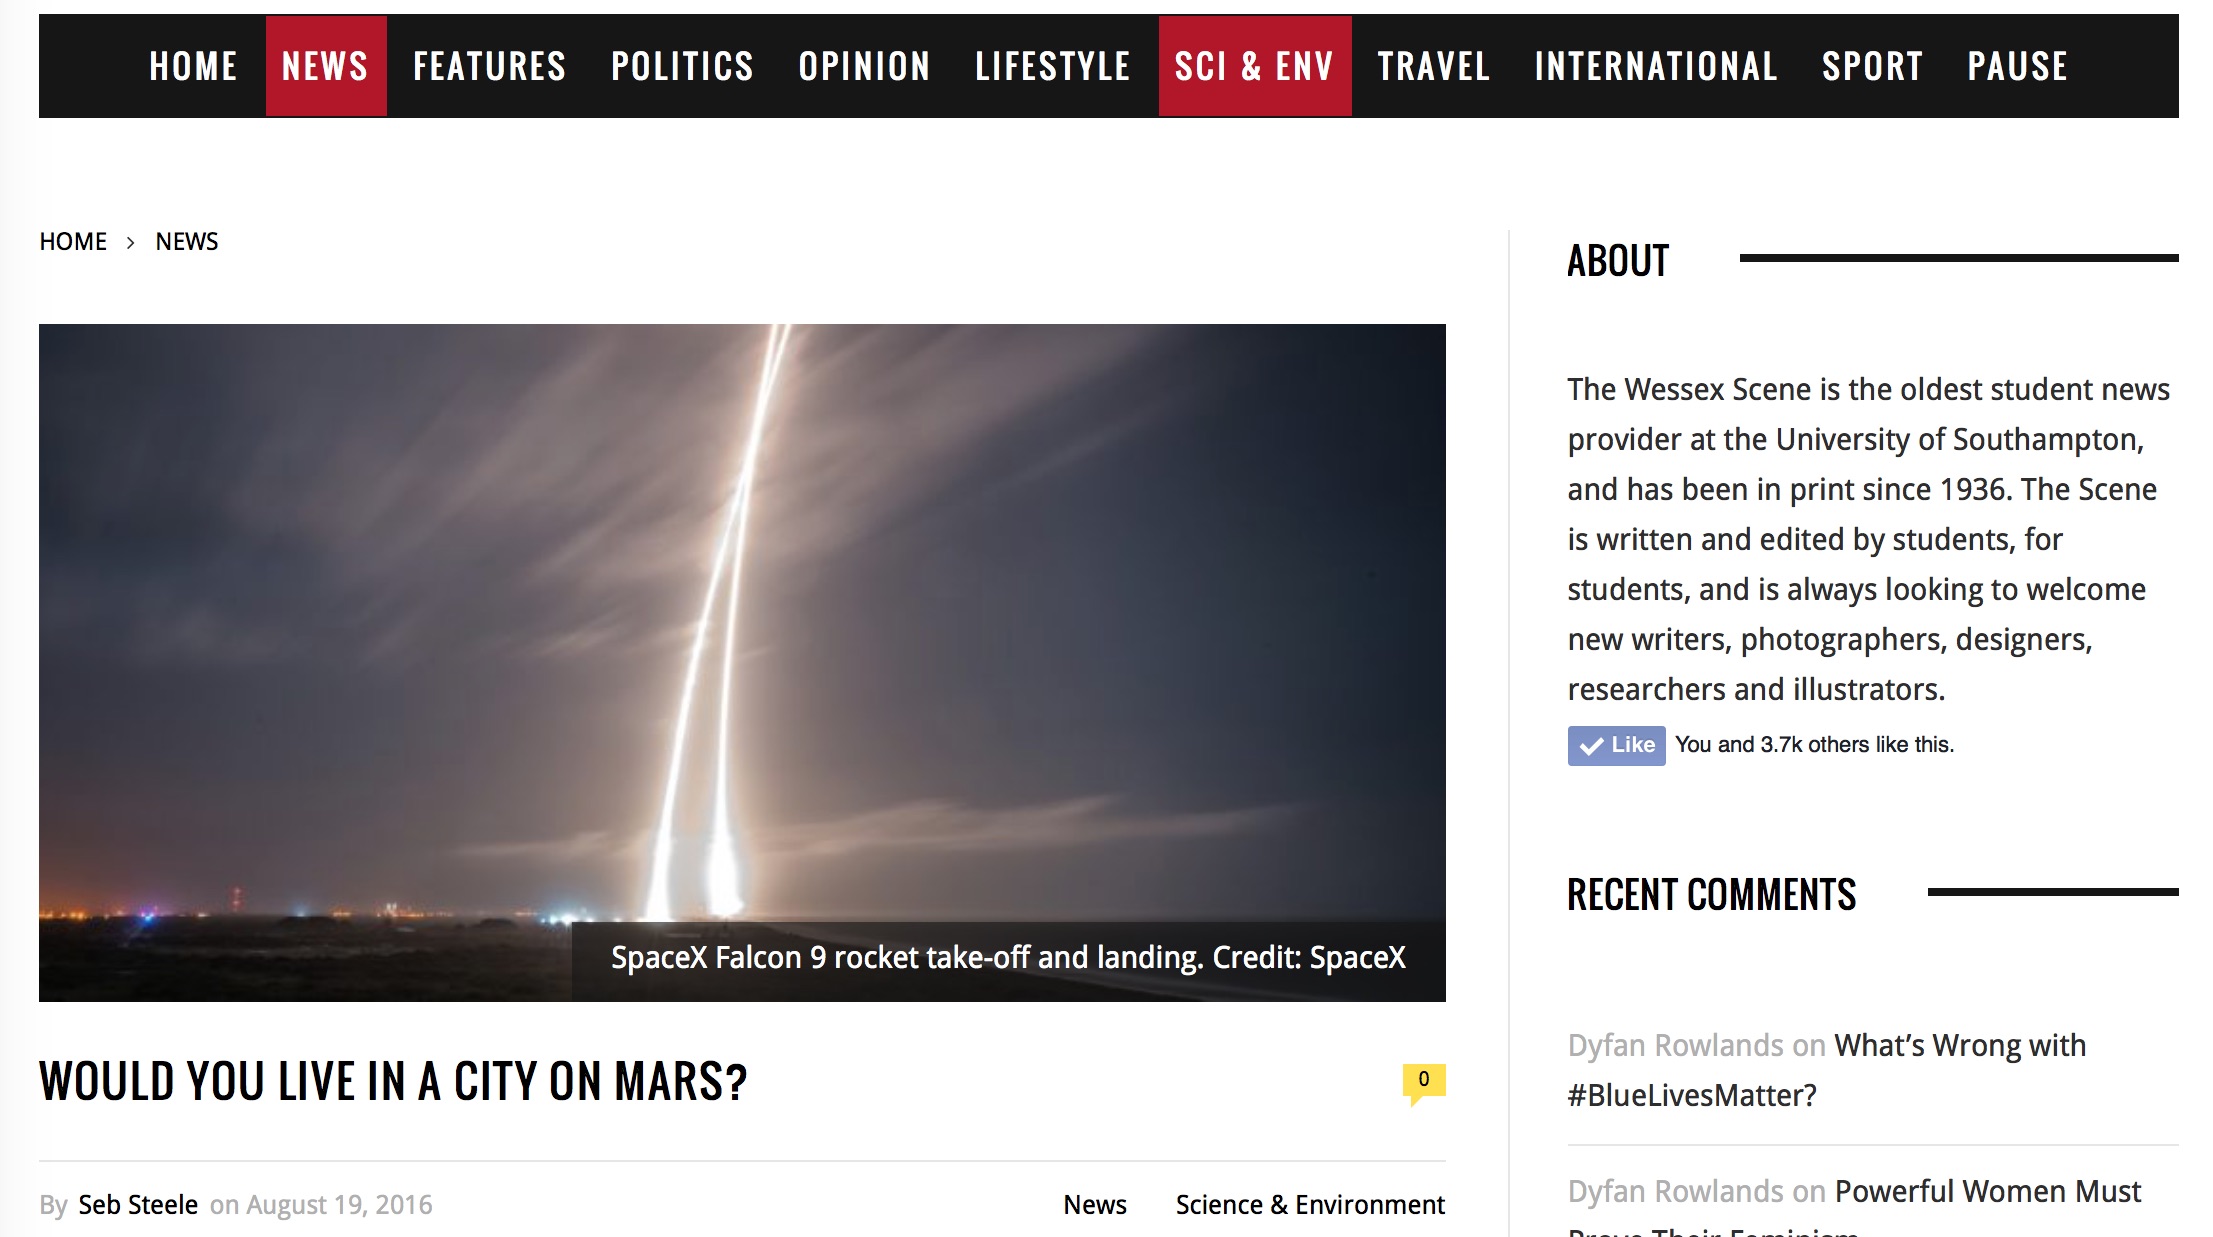Open author Seb Steele's profile link
Screen dimensions: 2213x1237
(138, 1205)
